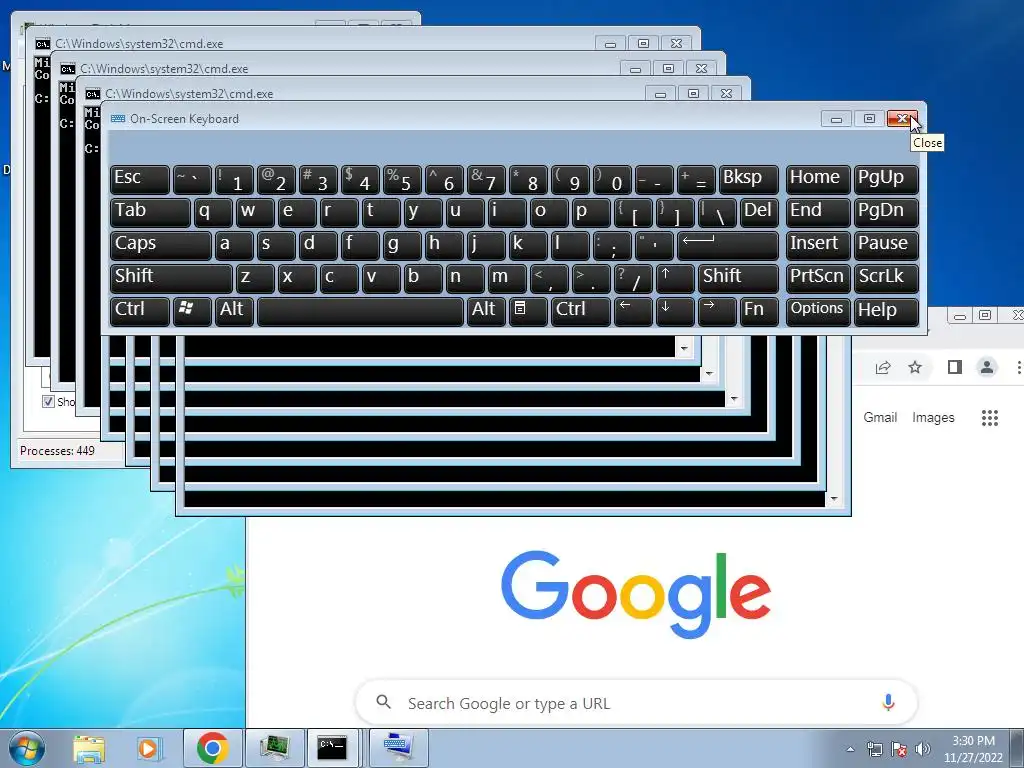This screenshot has width=1024, height=768.
Task: Toggle the right Alt key on keyboard
Action: click(x=486, y=311)
